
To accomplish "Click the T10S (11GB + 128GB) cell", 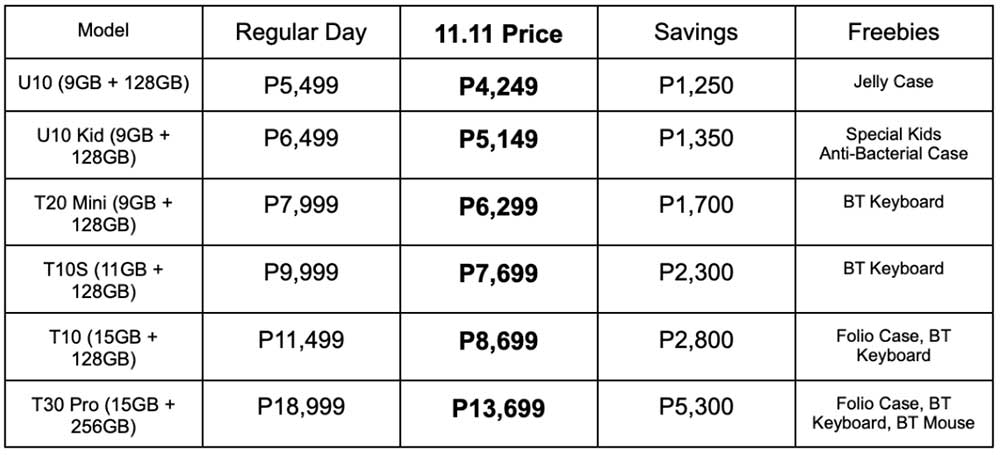I will click(103, 280).
